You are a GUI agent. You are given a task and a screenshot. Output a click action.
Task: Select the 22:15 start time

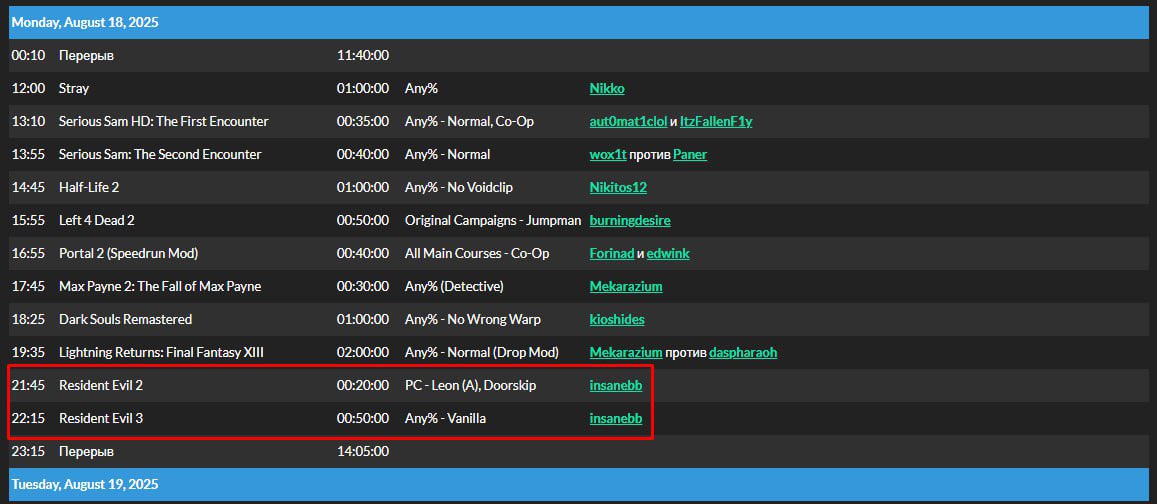pos(28,419)
